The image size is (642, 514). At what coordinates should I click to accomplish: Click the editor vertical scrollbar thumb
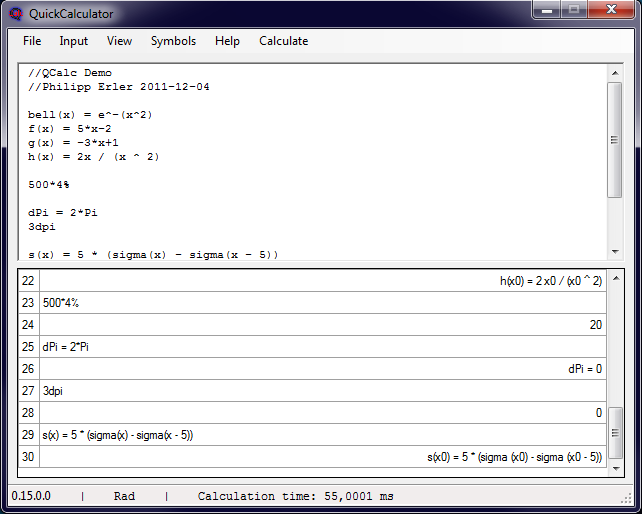click(615, 140)
